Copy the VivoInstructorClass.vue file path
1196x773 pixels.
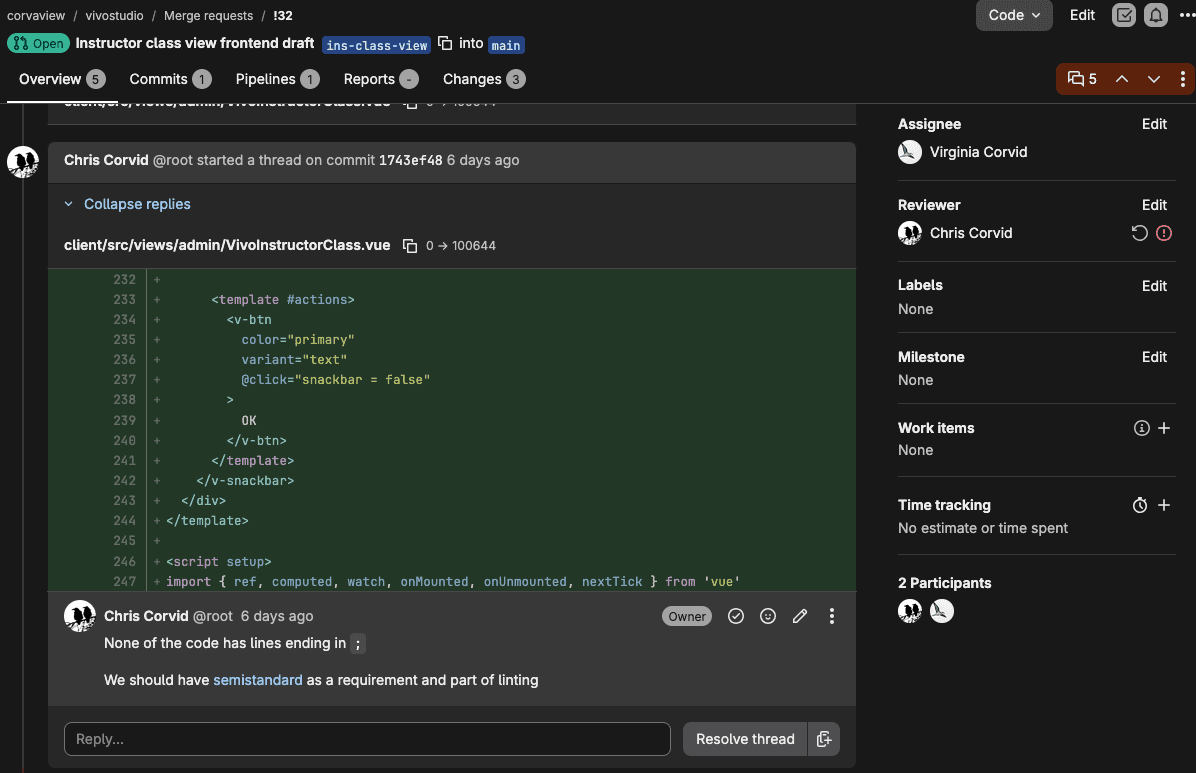(x=410, y=246)
